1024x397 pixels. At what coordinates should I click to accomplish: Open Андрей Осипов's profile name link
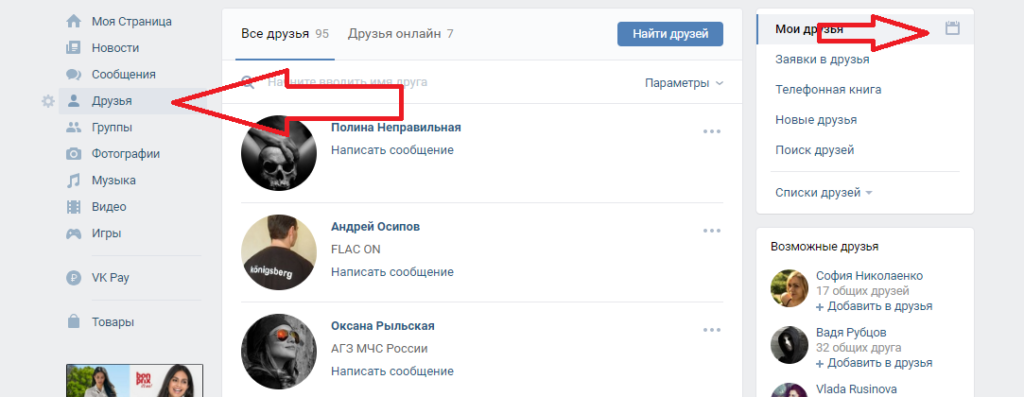[x=376, y=227]
